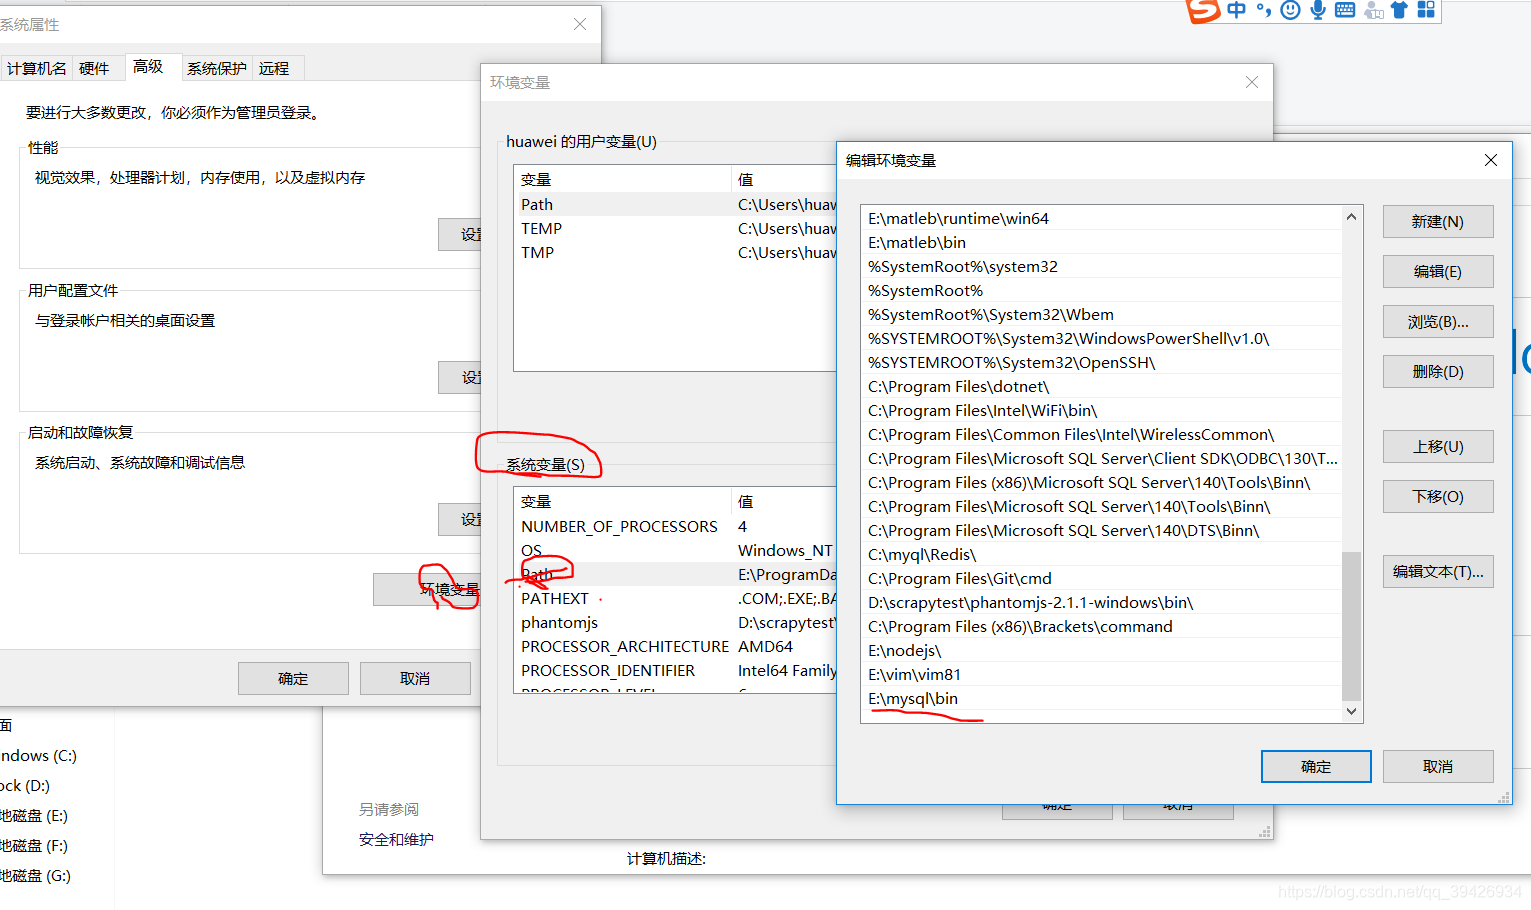
Task: Select the E:\vim\vim81 entry
Action: point(1101,674)
